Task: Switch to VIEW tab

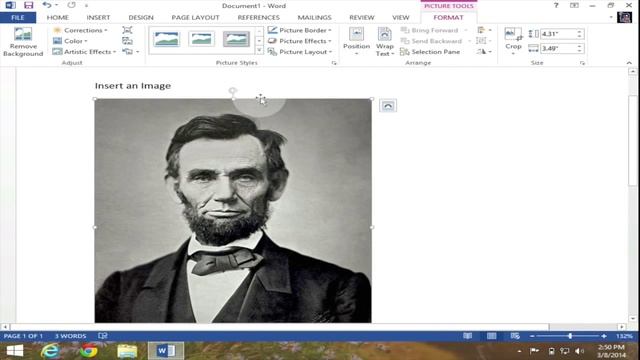Action: (400, 18)
